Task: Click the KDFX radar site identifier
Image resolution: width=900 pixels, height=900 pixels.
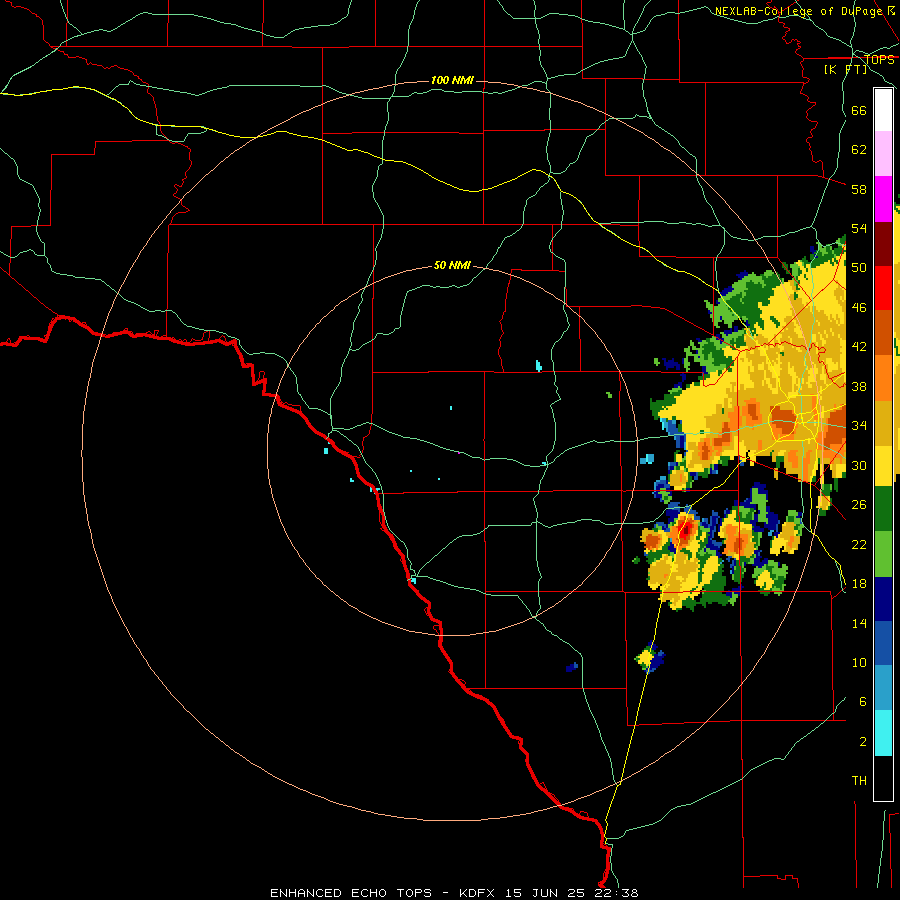Action: tap(476, 893)
